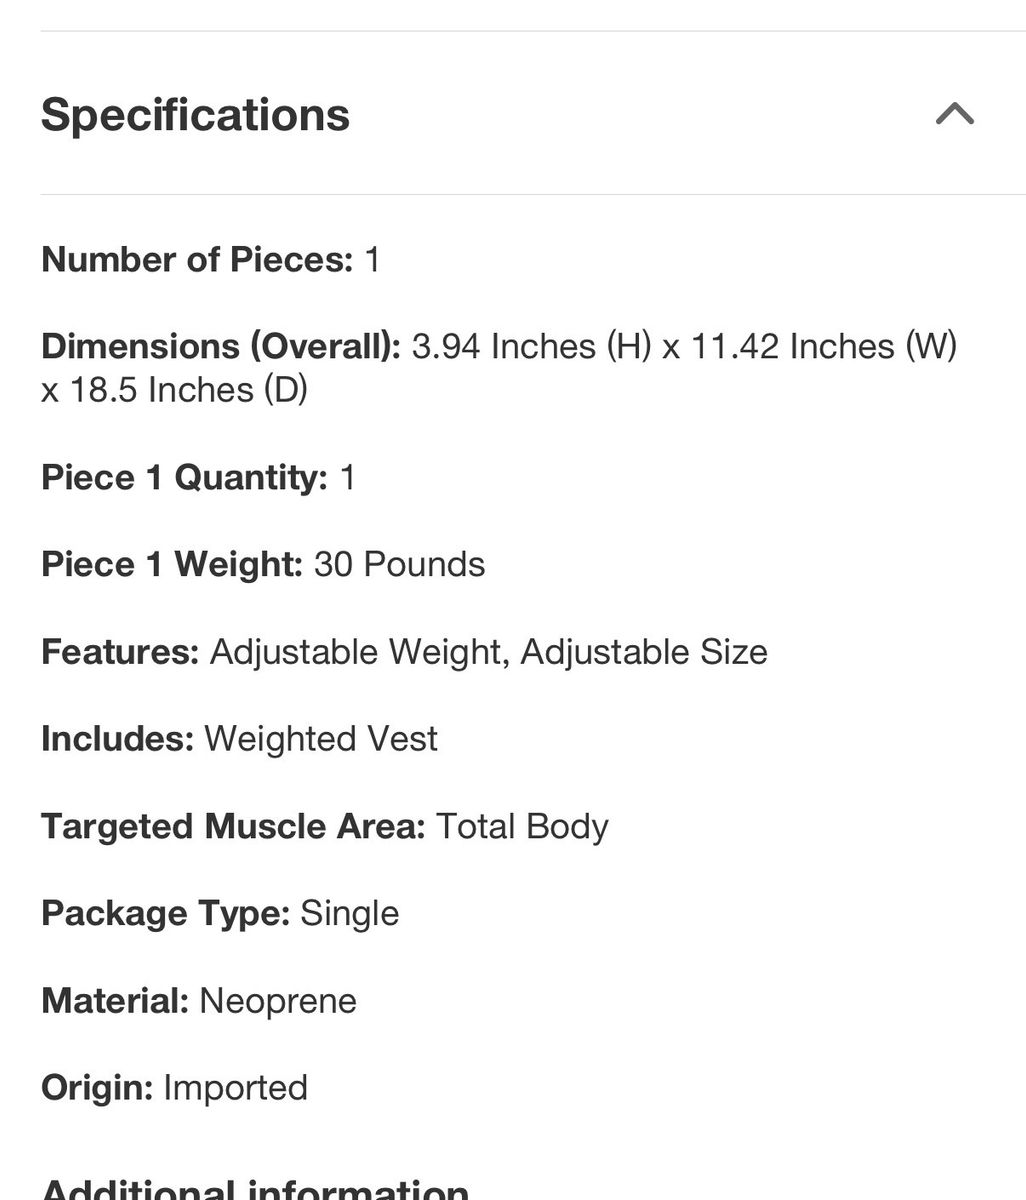1026x1200 pixels.
Task: Select the Dimensions (Overall) label
Action: [221, 346]
